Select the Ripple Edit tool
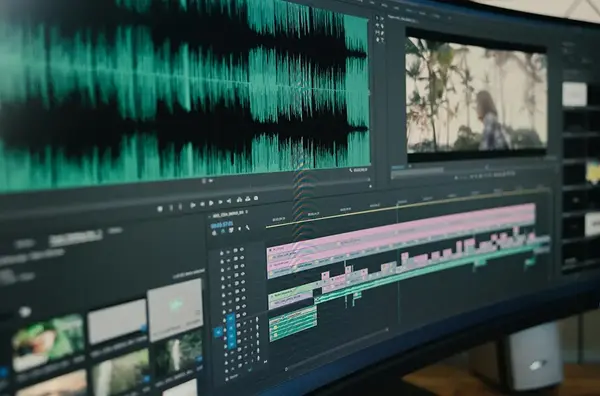Image resolution: width=600 pixels, height=396 pixels. [x=377, y=26]
